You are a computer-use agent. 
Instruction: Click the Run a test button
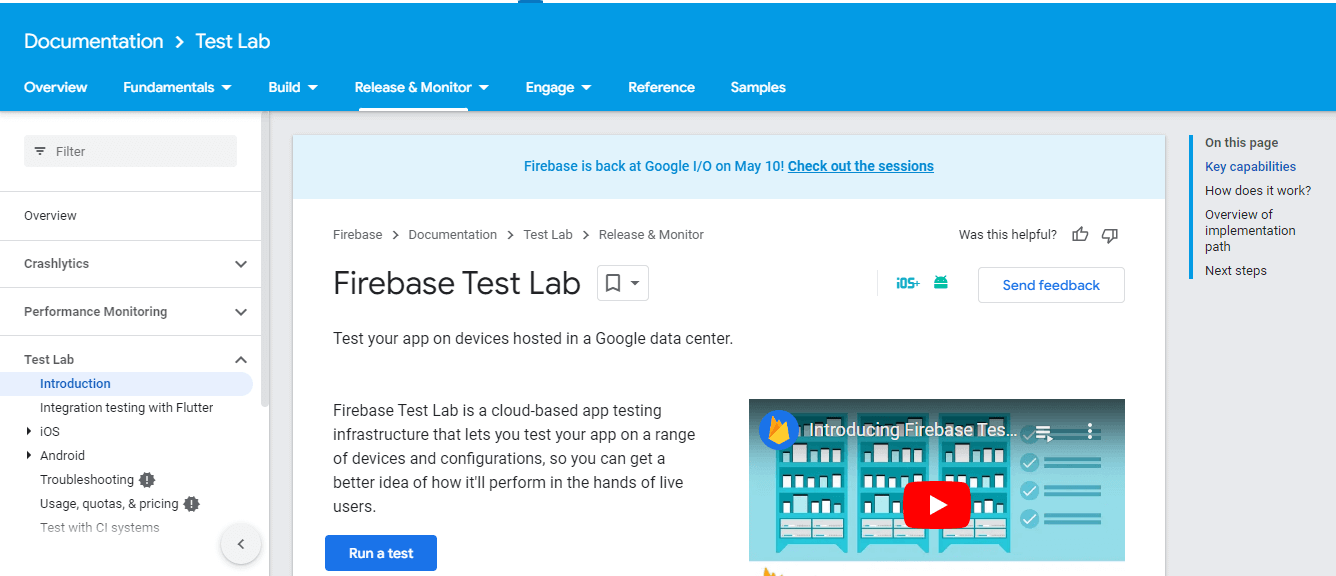(380, 553)
